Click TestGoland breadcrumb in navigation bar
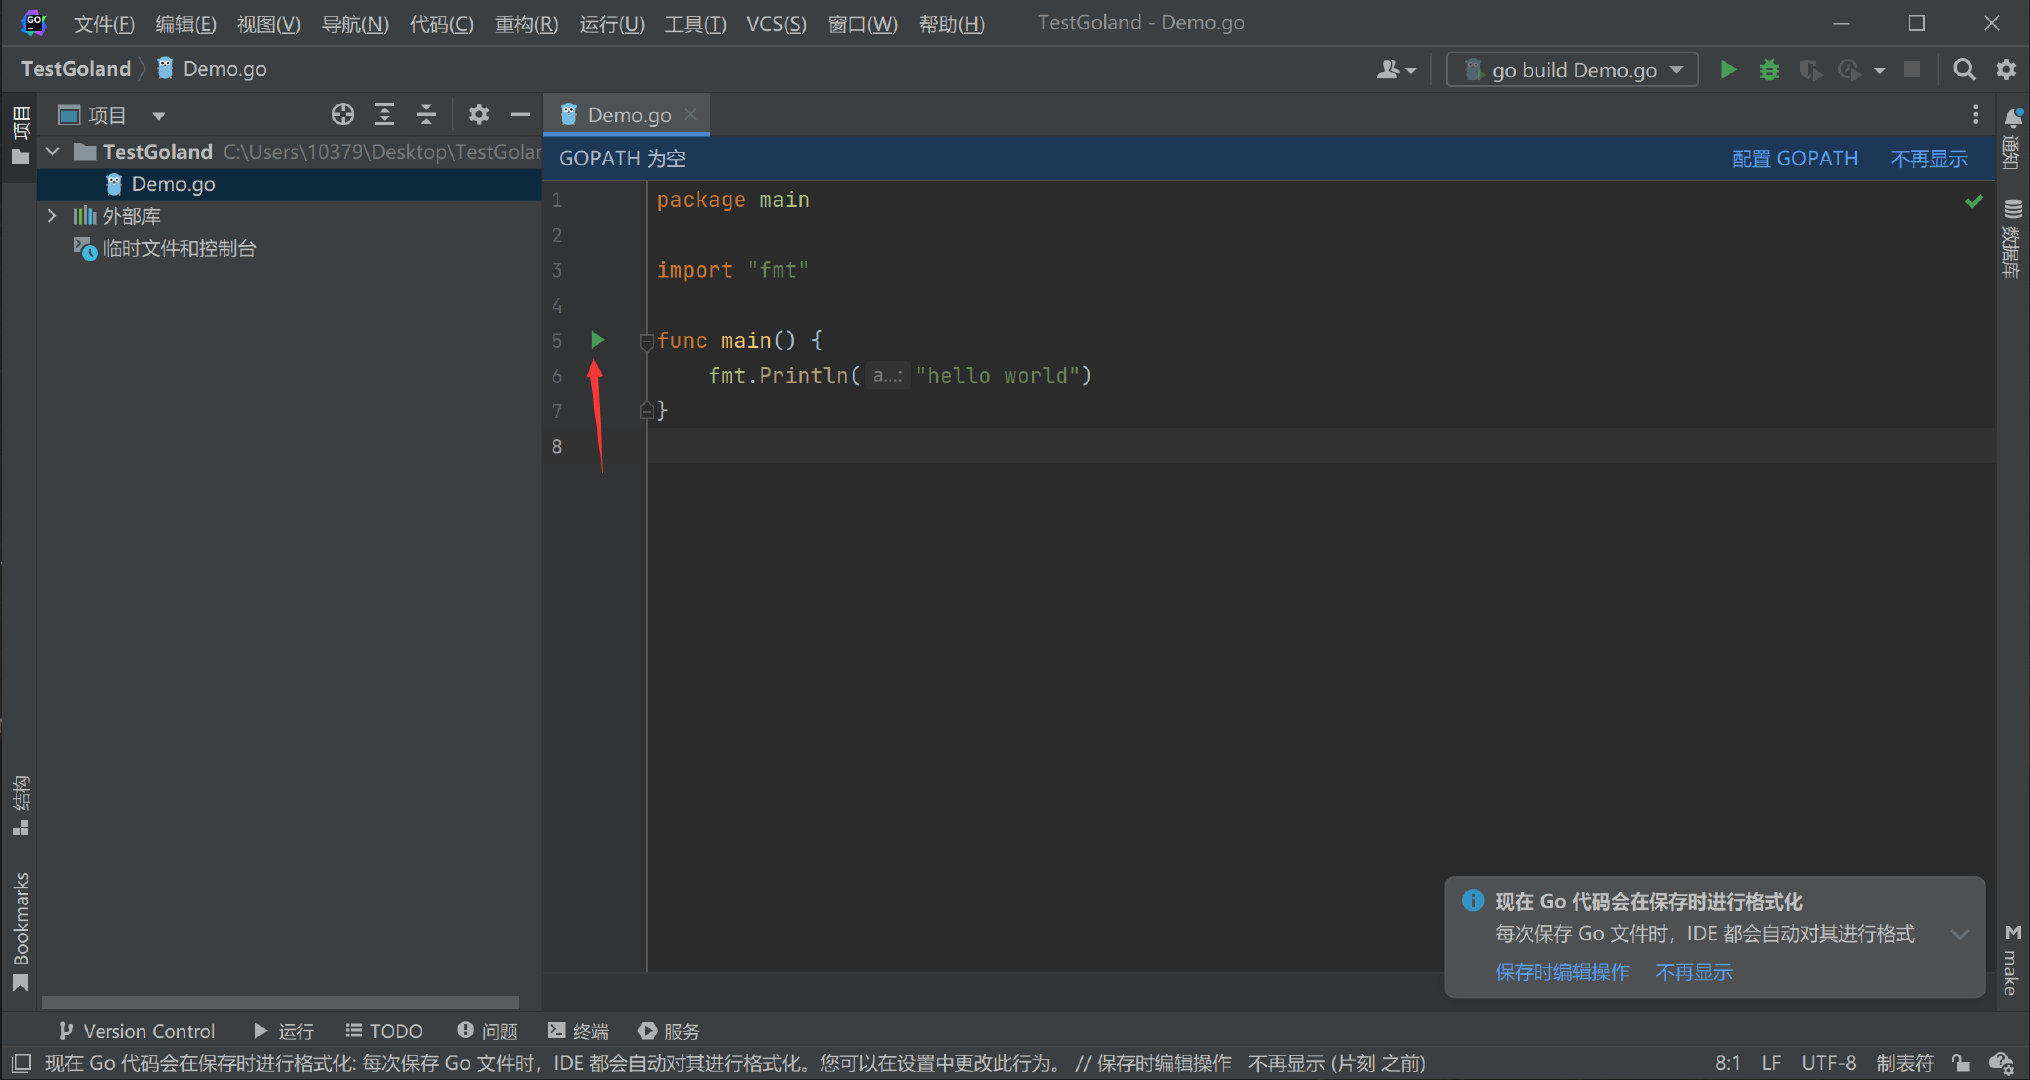This screenshot has height=1080, width=2030. click(76, 69)
